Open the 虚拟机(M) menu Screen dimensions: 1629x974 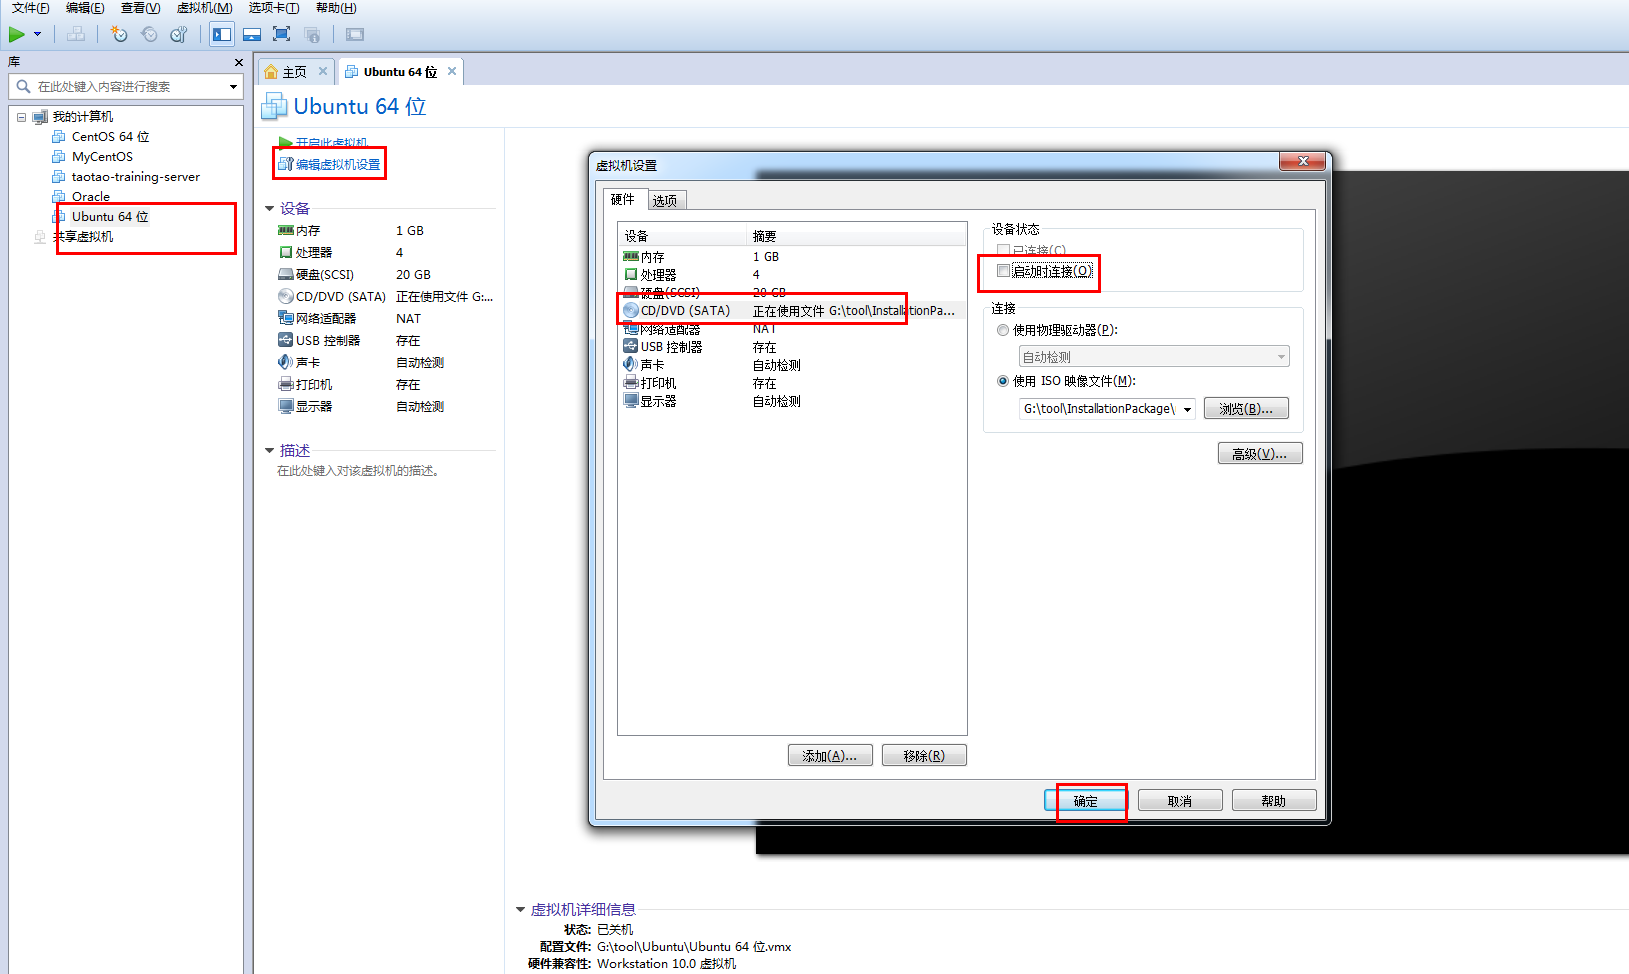[x=204, y=8]
